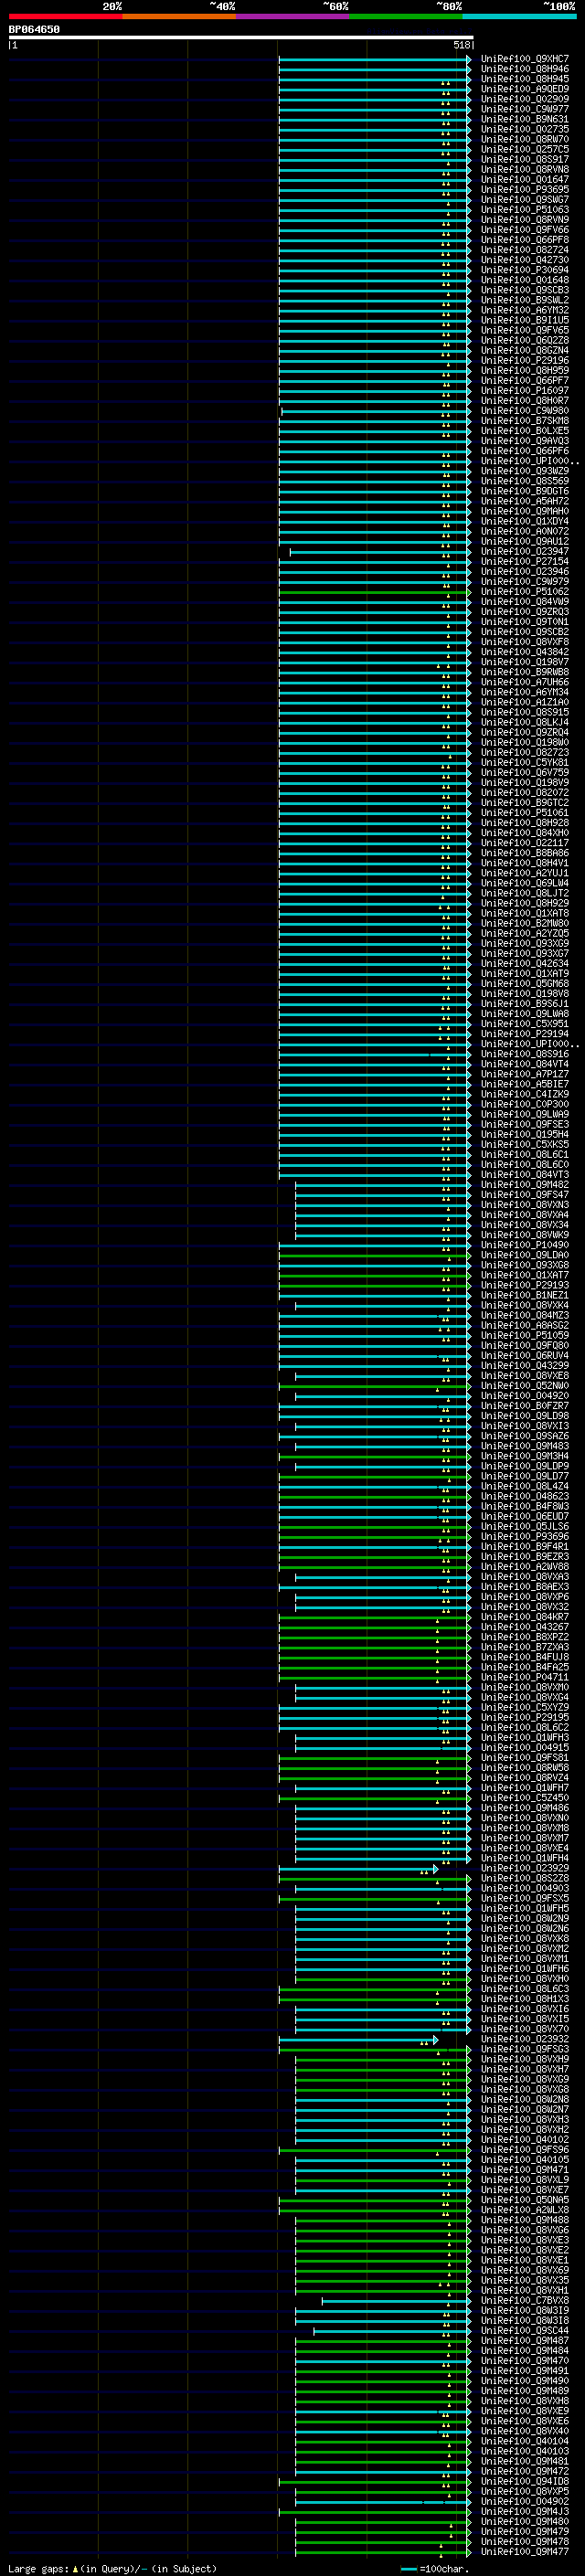Select the UniRef100_Q42634 label
The width and height of the screenshot is (585, 2576).
tap(525, 964)
